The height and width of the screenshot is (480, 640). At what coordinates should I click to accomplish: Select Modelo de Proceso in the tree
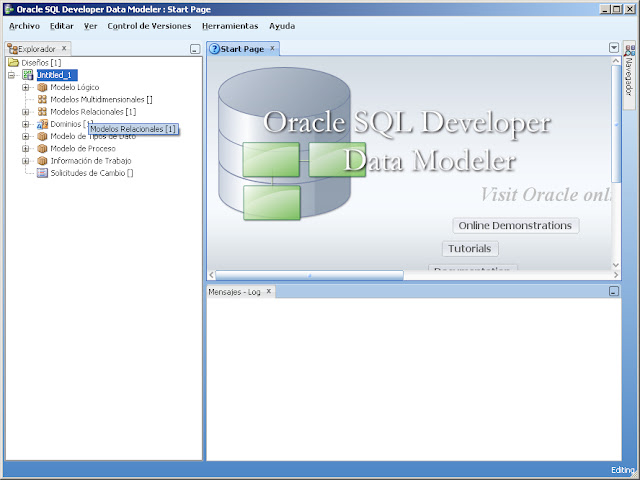click(x=83, y=149)
